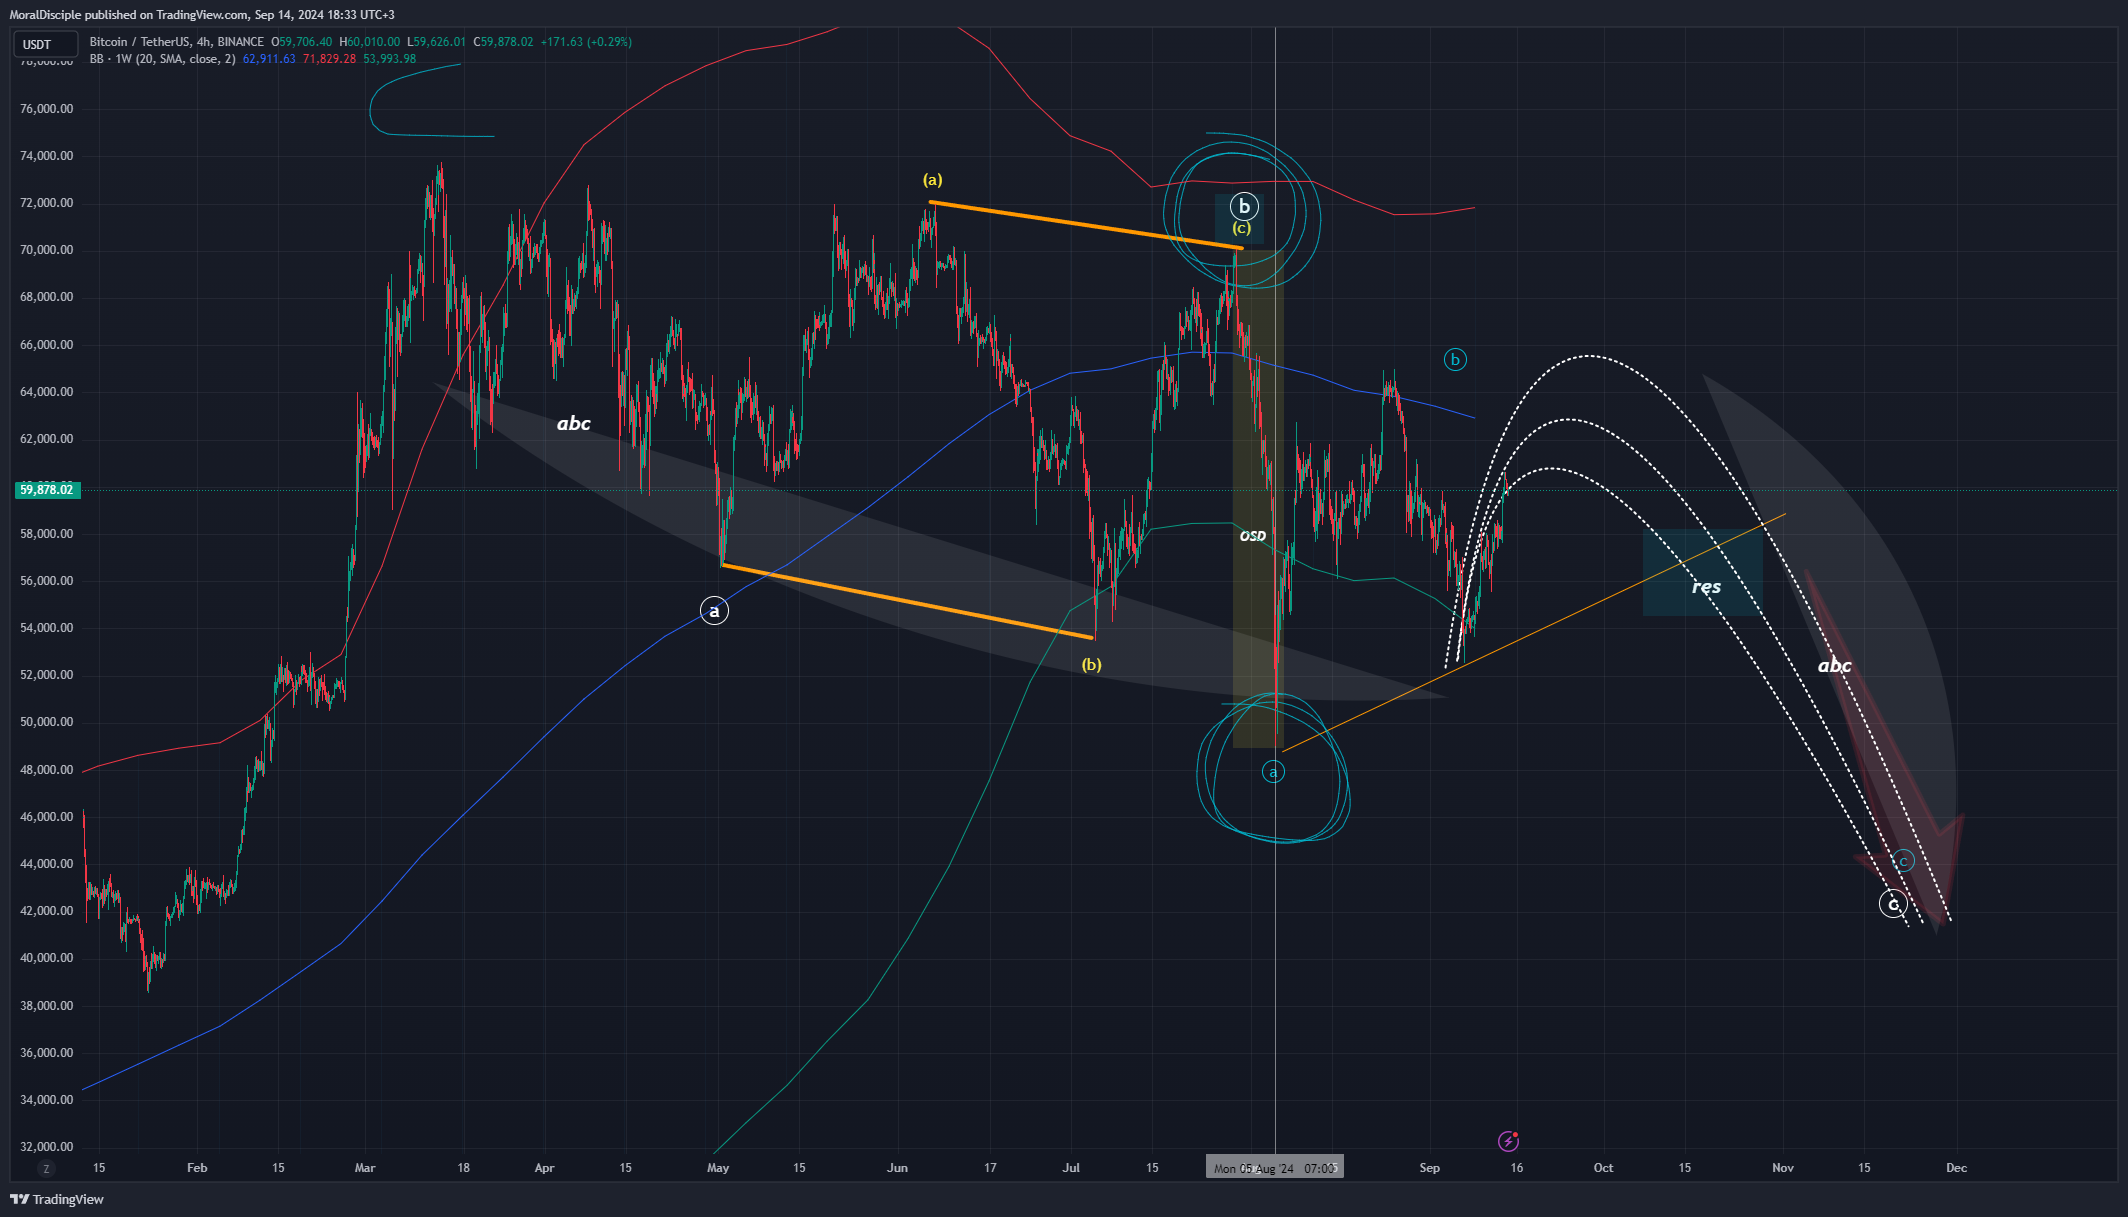Image resolution: width=2128 pixels, height=1217 pixels.
Task: Select the right abc text near November
Action: coord(1834,666)
